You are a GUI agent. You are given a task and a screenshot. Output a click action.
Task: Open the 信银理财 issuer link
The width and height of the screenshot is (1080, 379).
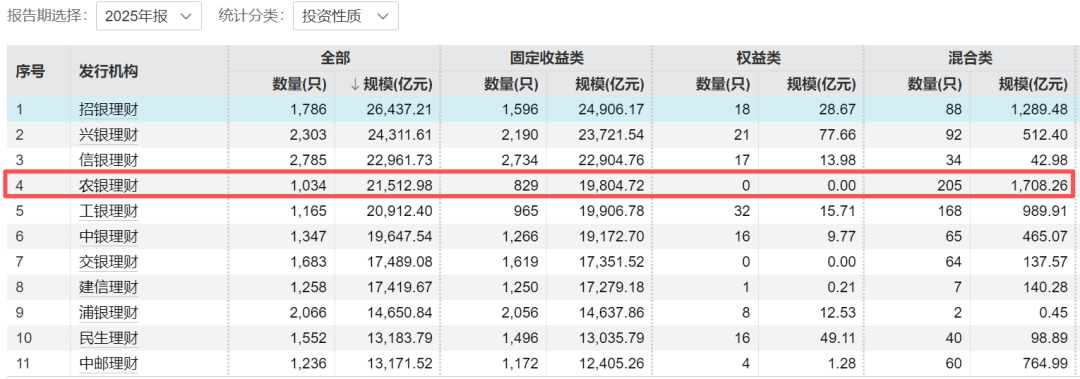click(x=109, y=161)
